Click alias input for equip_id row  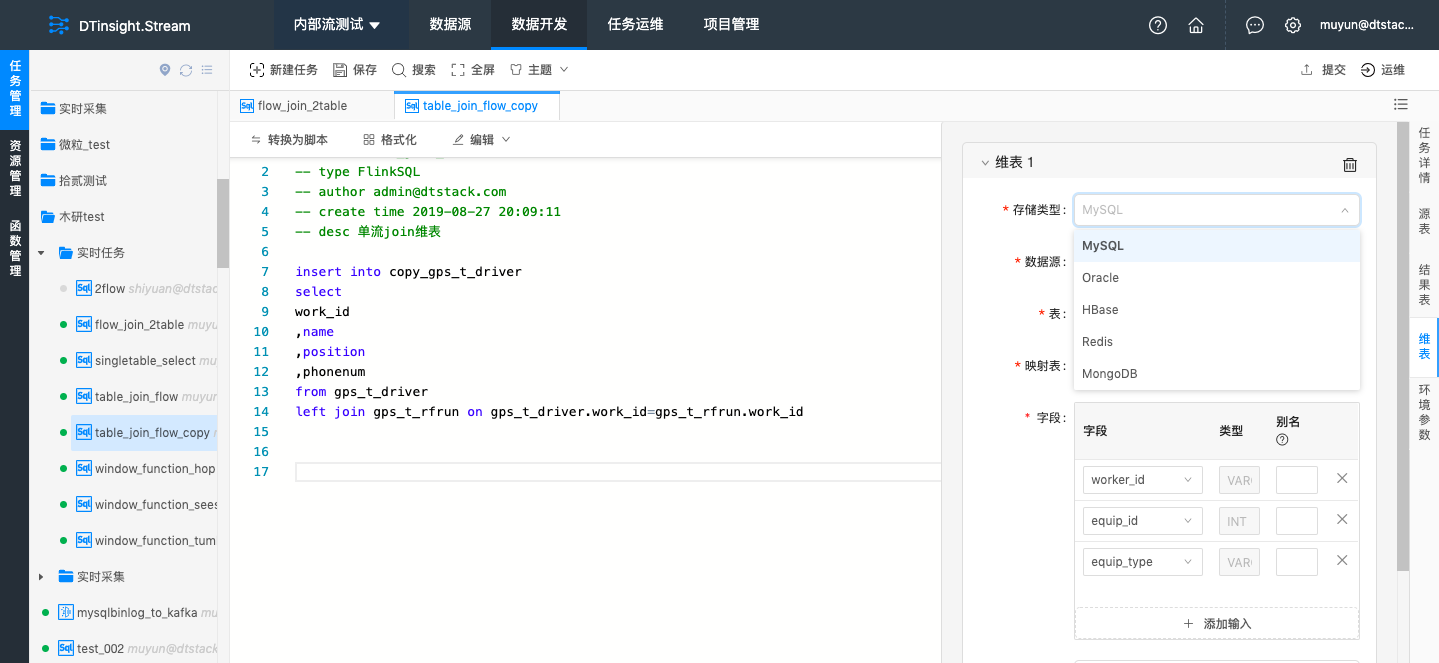tap(1297, 521)
